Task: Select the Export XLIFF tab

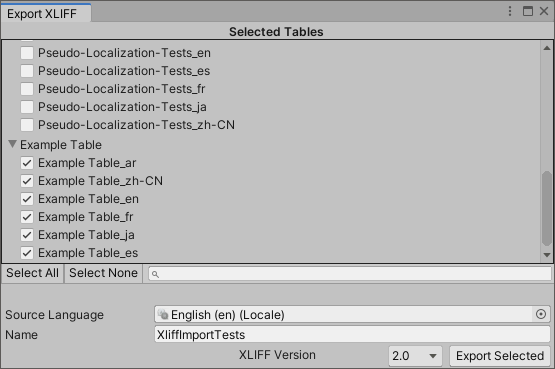Action: click(45, 13)
